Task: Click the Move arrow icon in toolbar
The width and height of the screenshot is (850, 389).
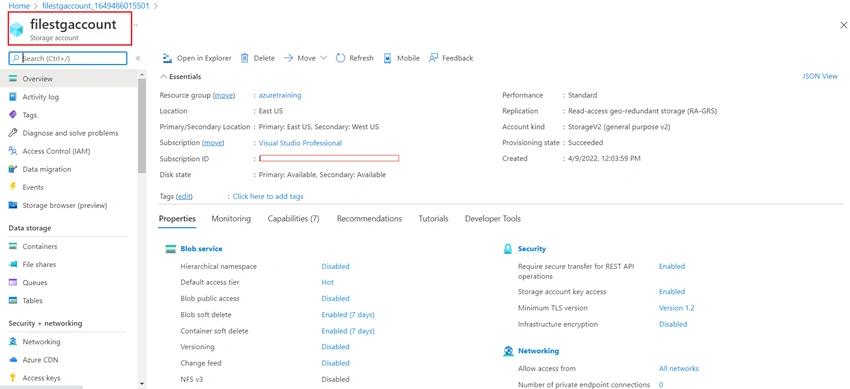Action: pyautogui.click(x=288, y=58)
